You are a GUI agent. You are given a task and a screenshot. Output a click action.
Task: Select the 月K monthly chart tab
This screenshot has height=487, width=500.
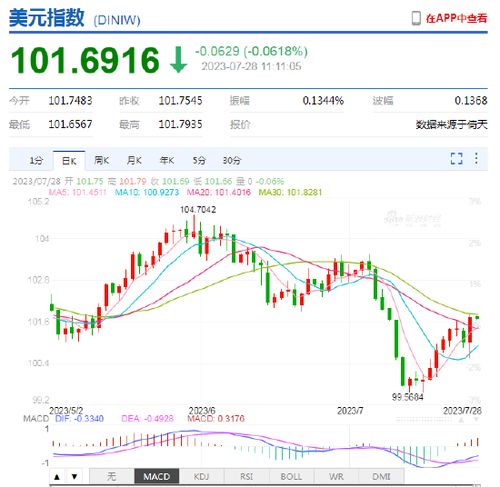pos(134,160)
